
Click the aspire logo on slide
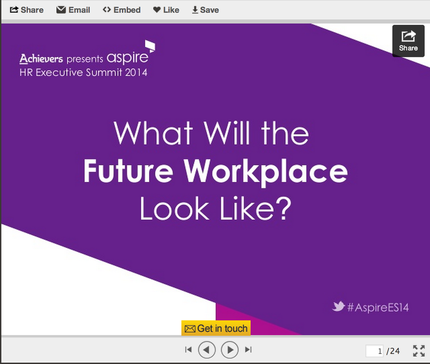coord(131,53)
